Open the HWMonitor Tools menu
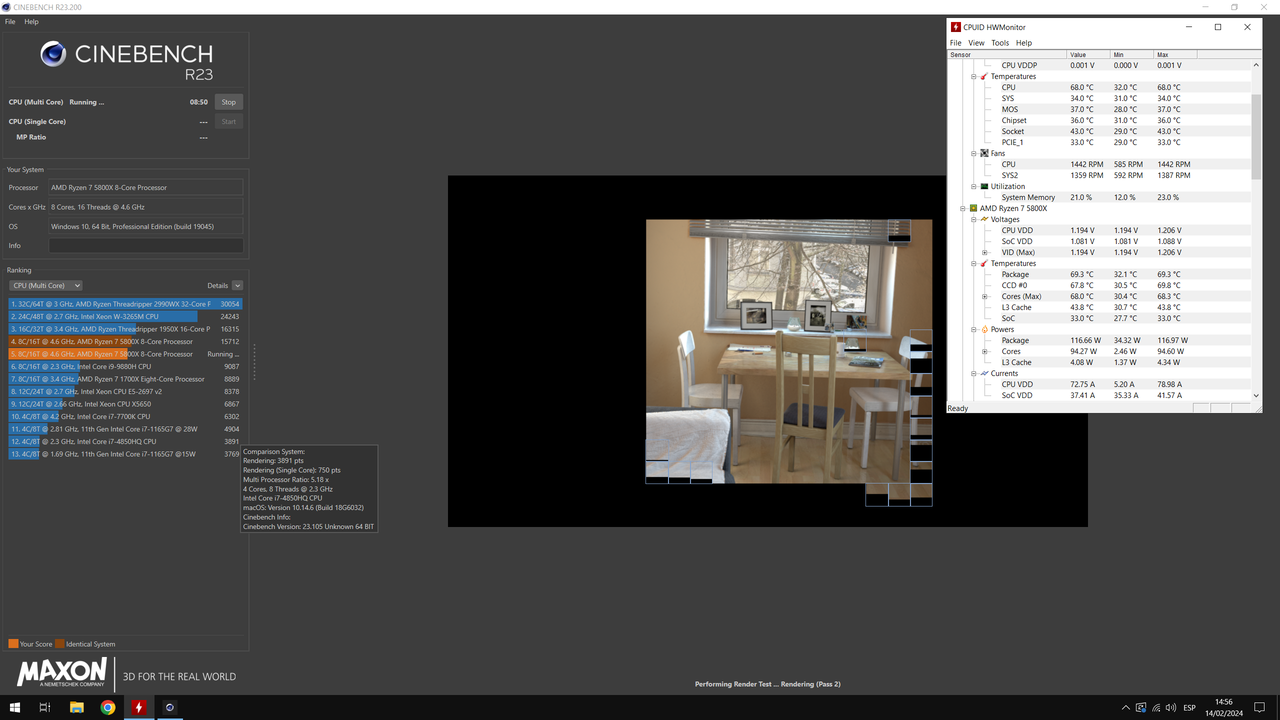The width and height of the screenshot is (1280, 720). coord(1000,43)
